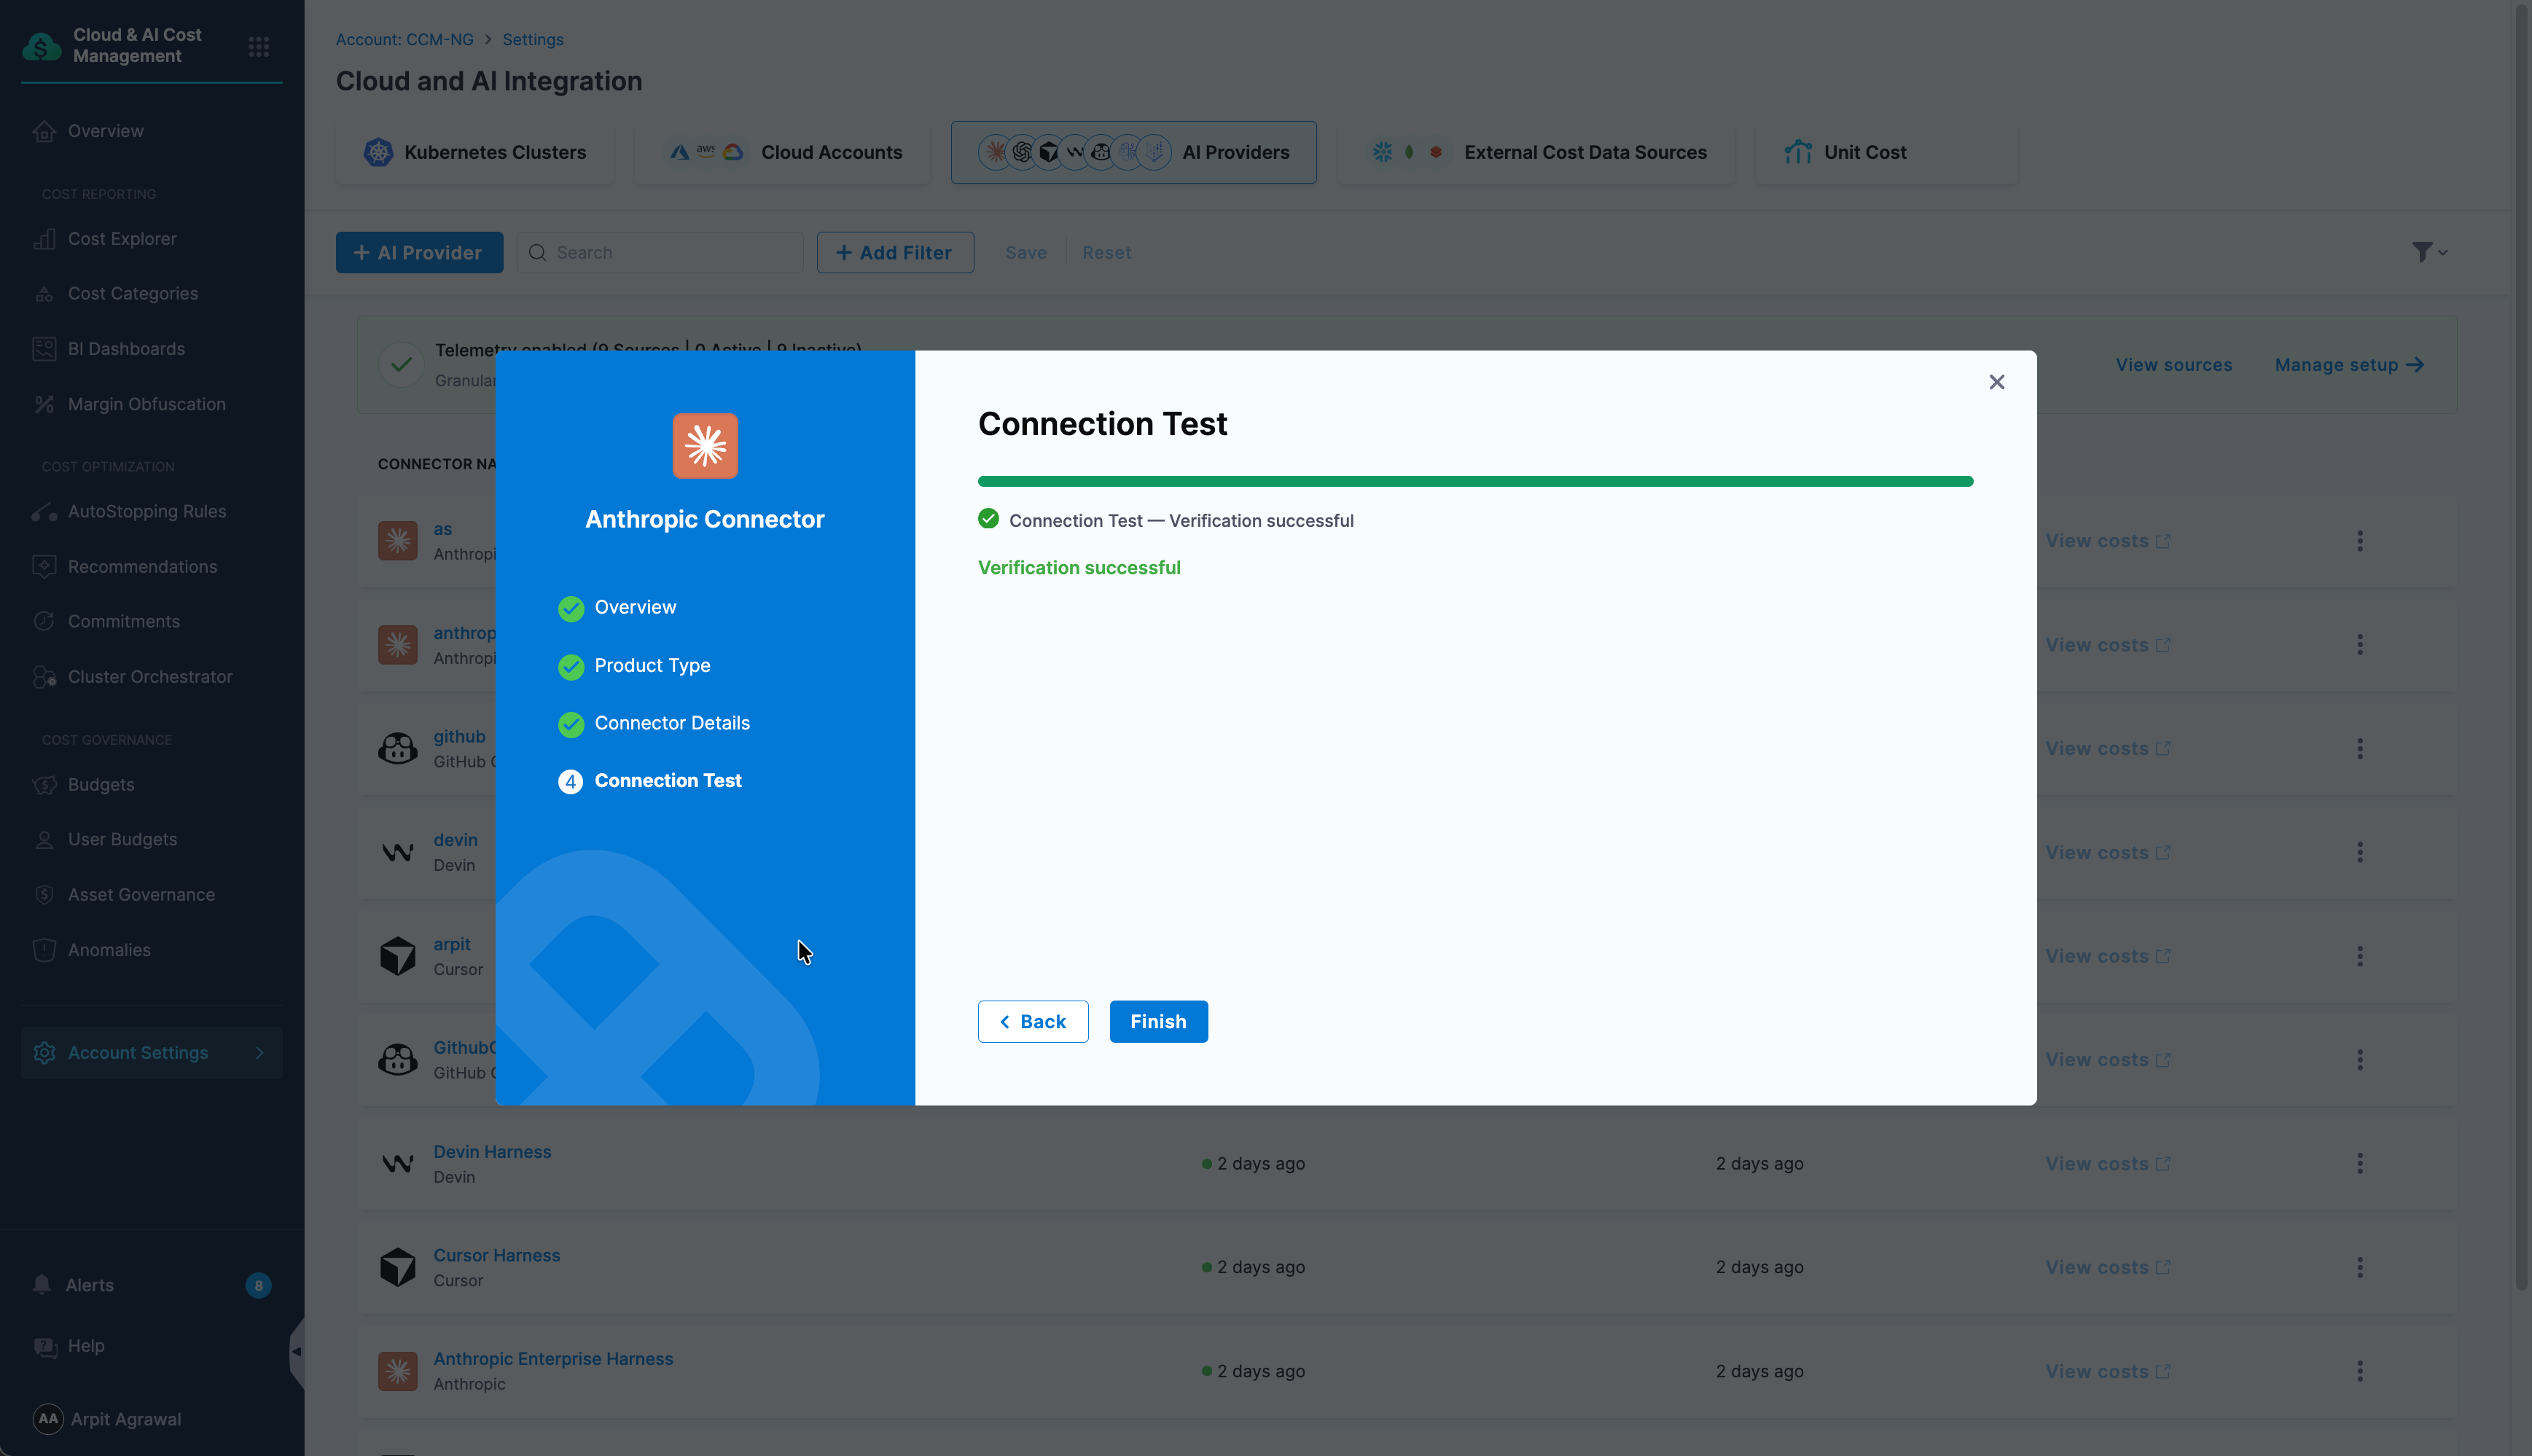Close the Connection Test dialog
This screenshot has width=2532, height=1456.
point(1997,382)
